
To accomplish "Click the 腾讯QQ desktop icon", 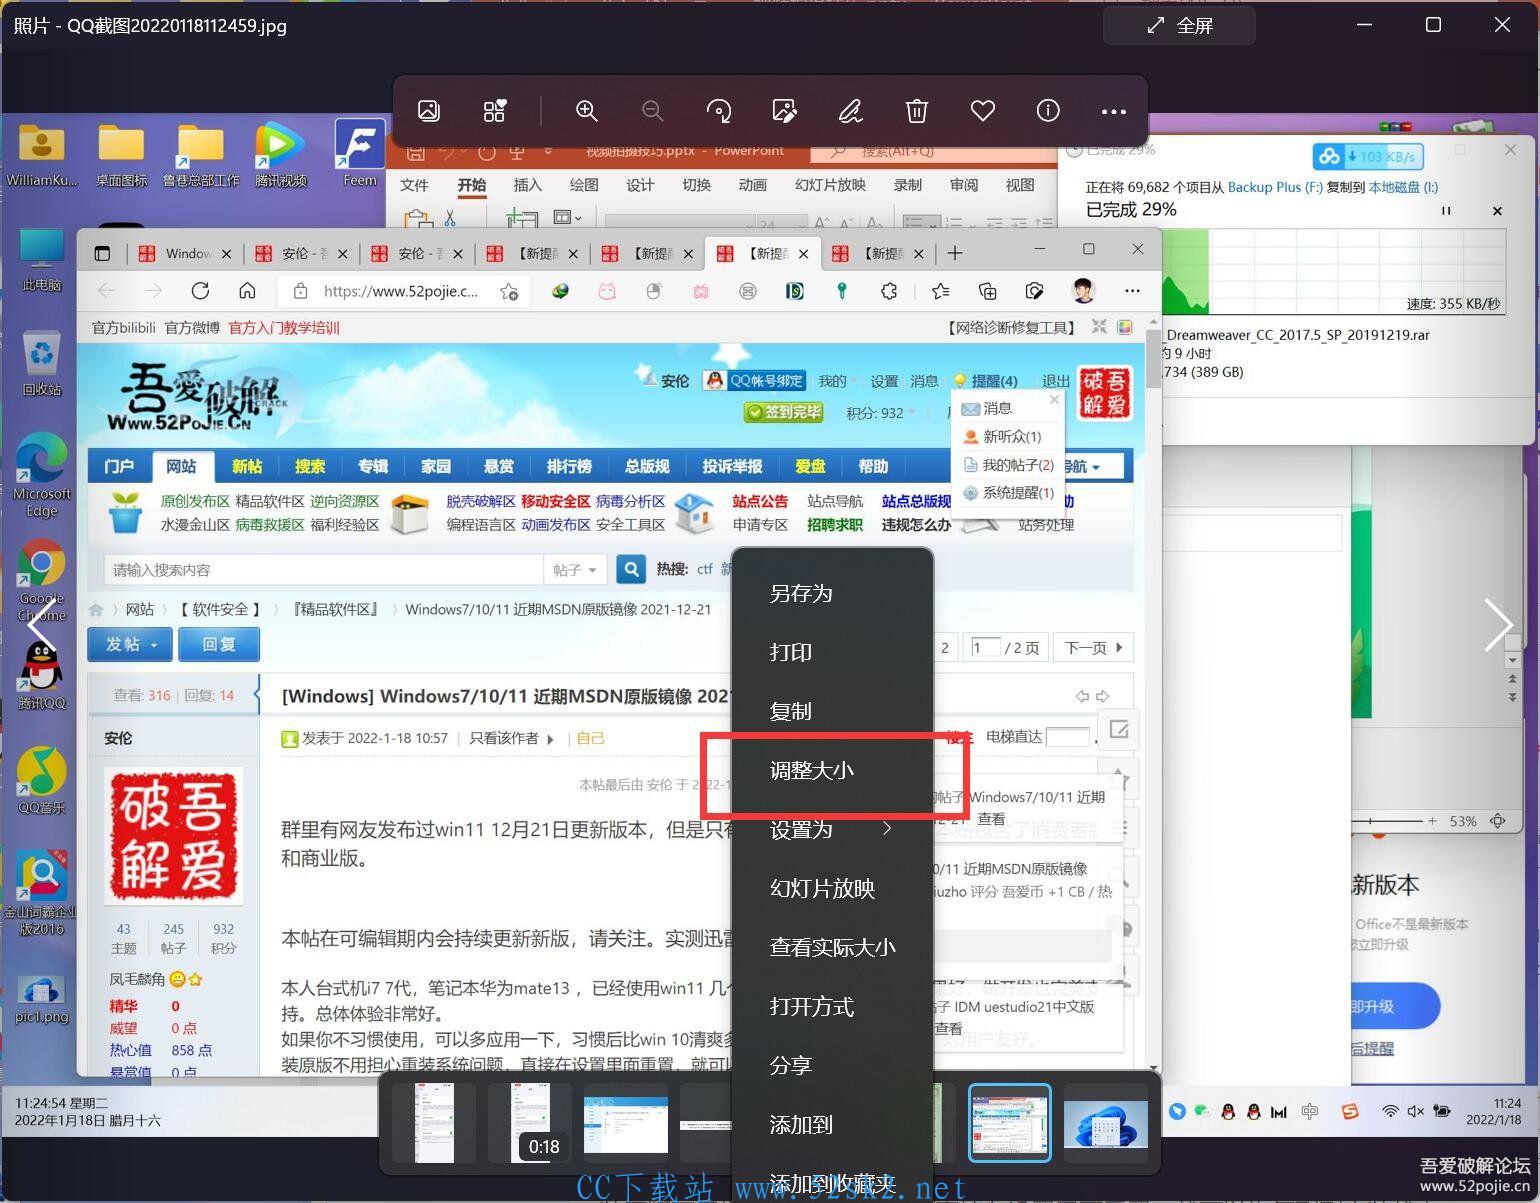I will [x=41, y=676].
